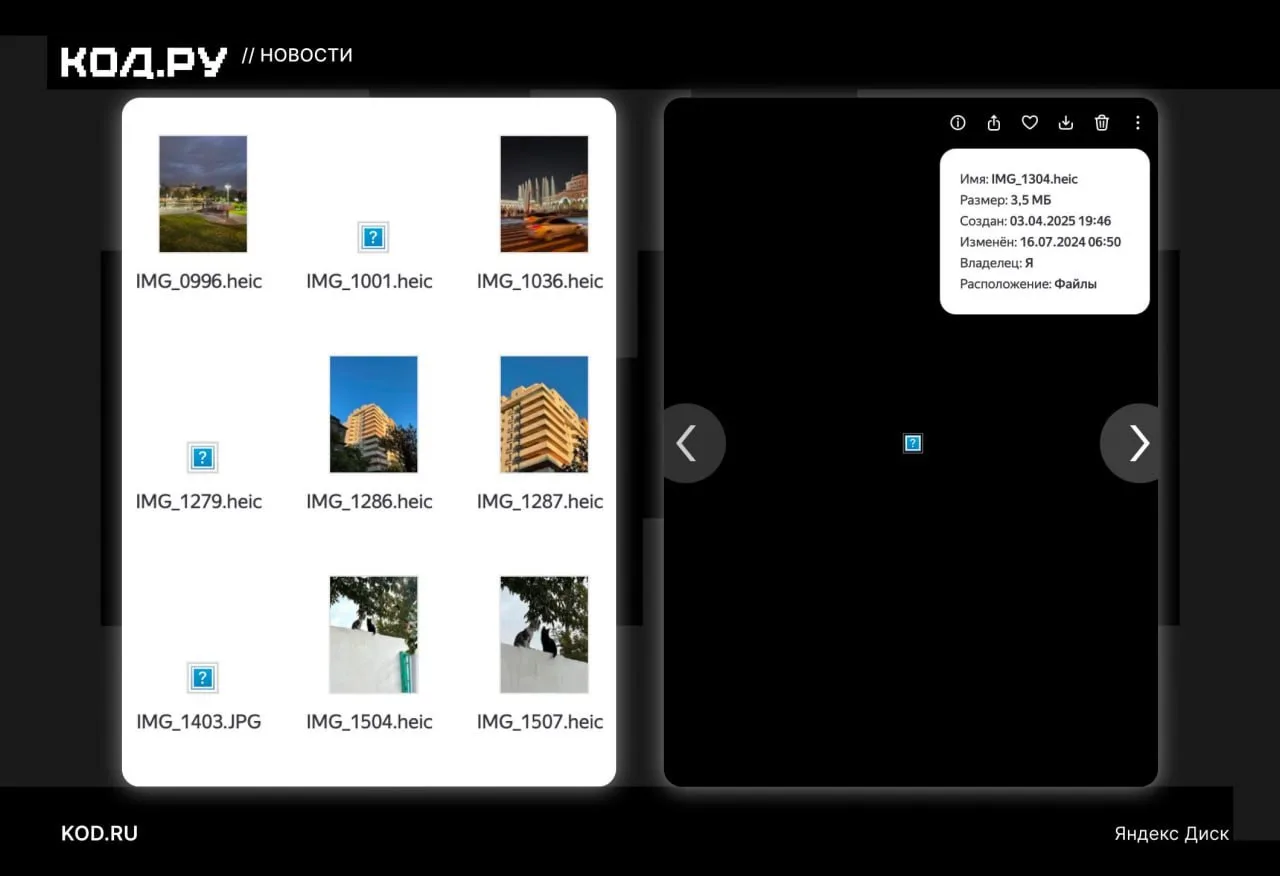Click IMG_1403.JPG missing preview icon
This screenshot has height=876, width=1280.
click(x=202, y=678)
